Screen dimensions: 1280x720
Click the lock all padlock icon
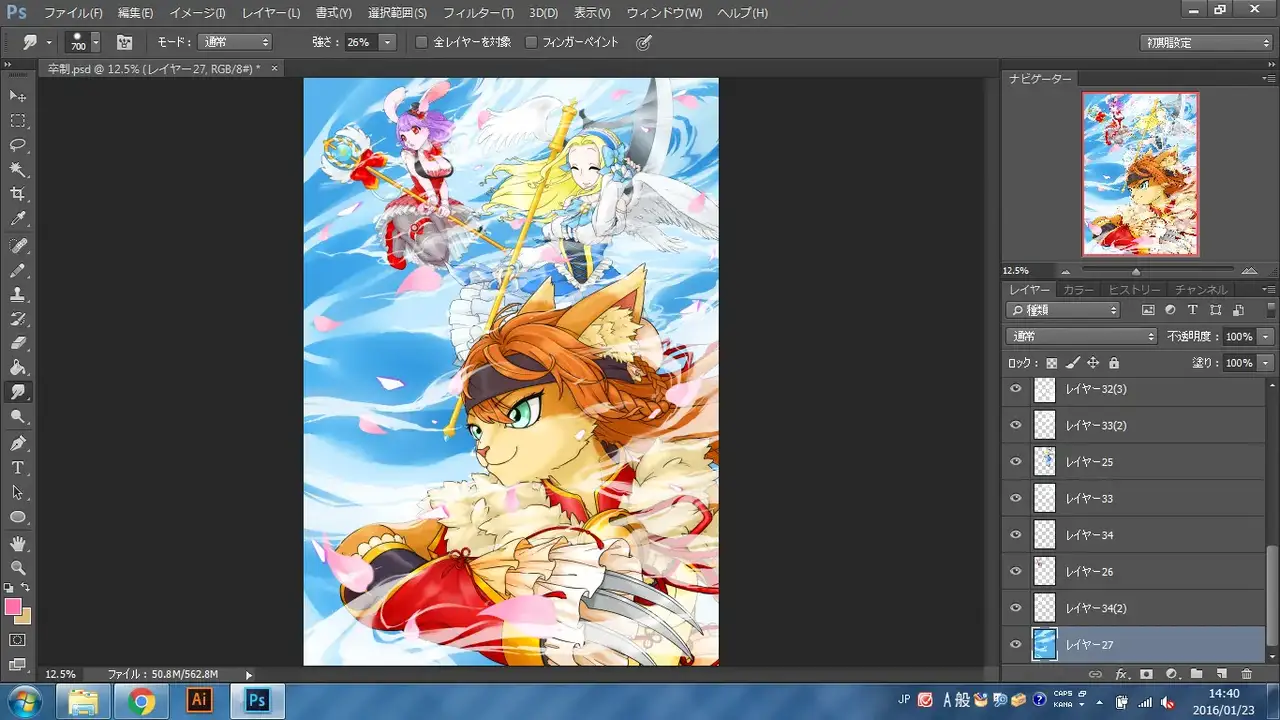1114,363
